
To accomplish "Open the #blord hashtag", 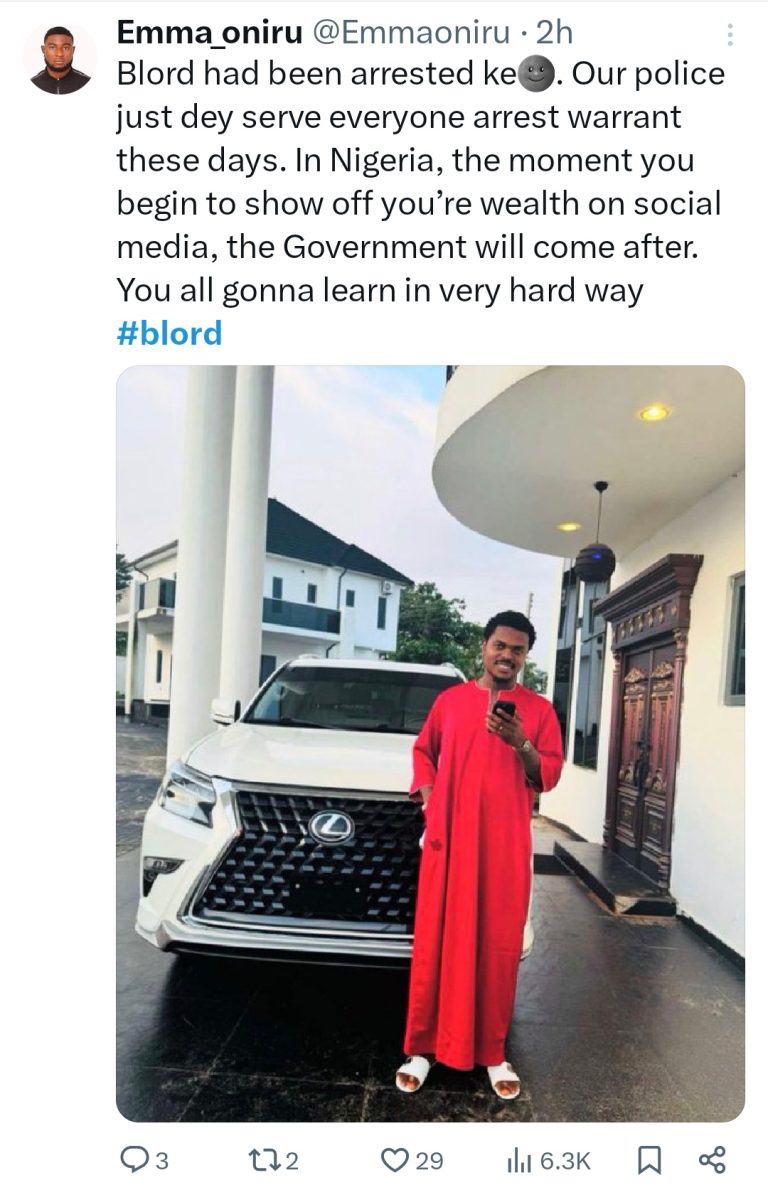I will click(169, 333).
